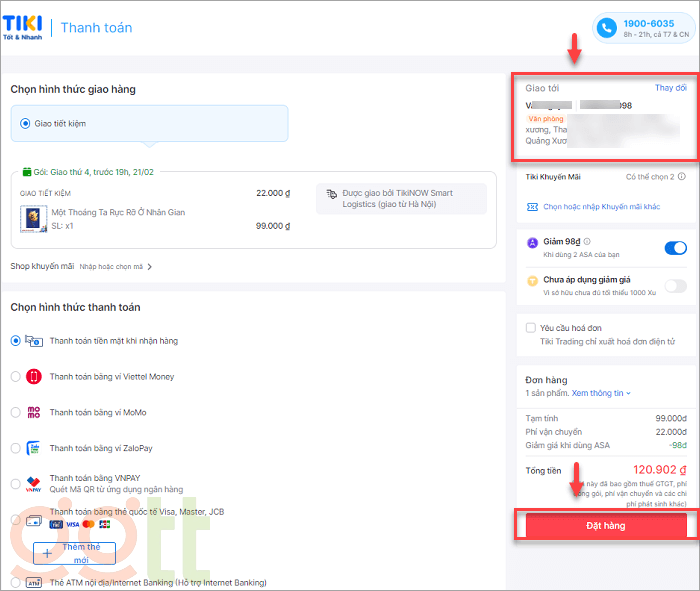The width and height of the screenshot is (700, 591).
Task: Click the Viettel Money icon
Action: click(32, 376)
